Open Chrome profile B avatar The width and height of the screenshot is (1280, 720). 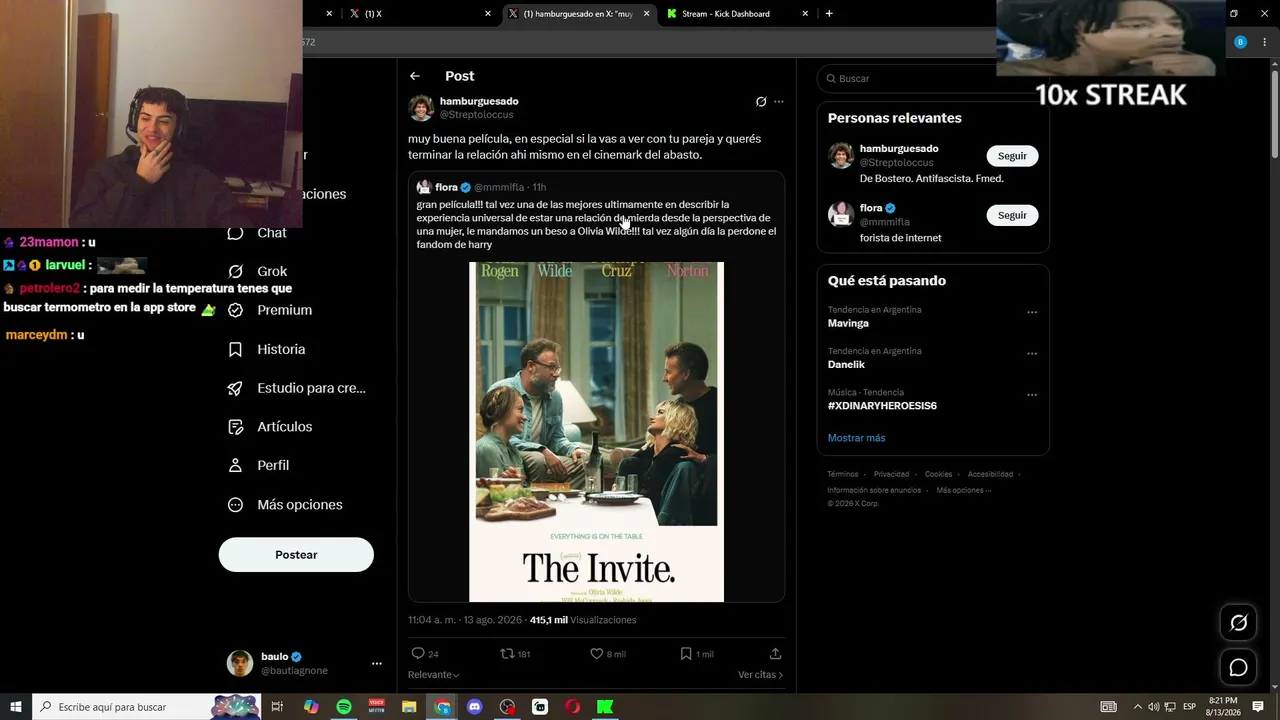point(1240,42)
